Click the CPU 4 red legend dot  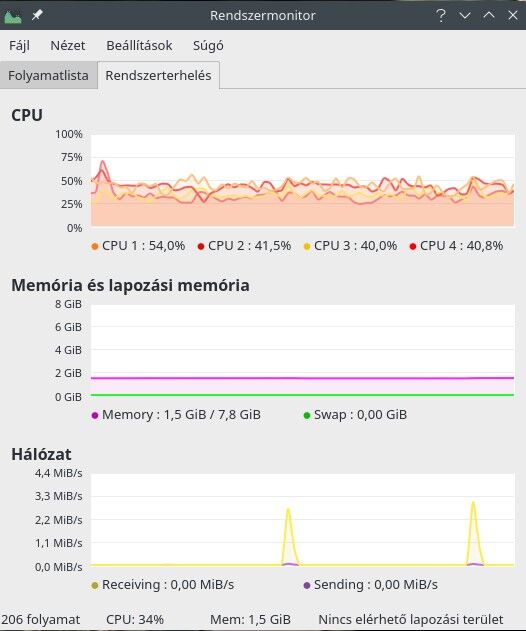coord(413,246)
